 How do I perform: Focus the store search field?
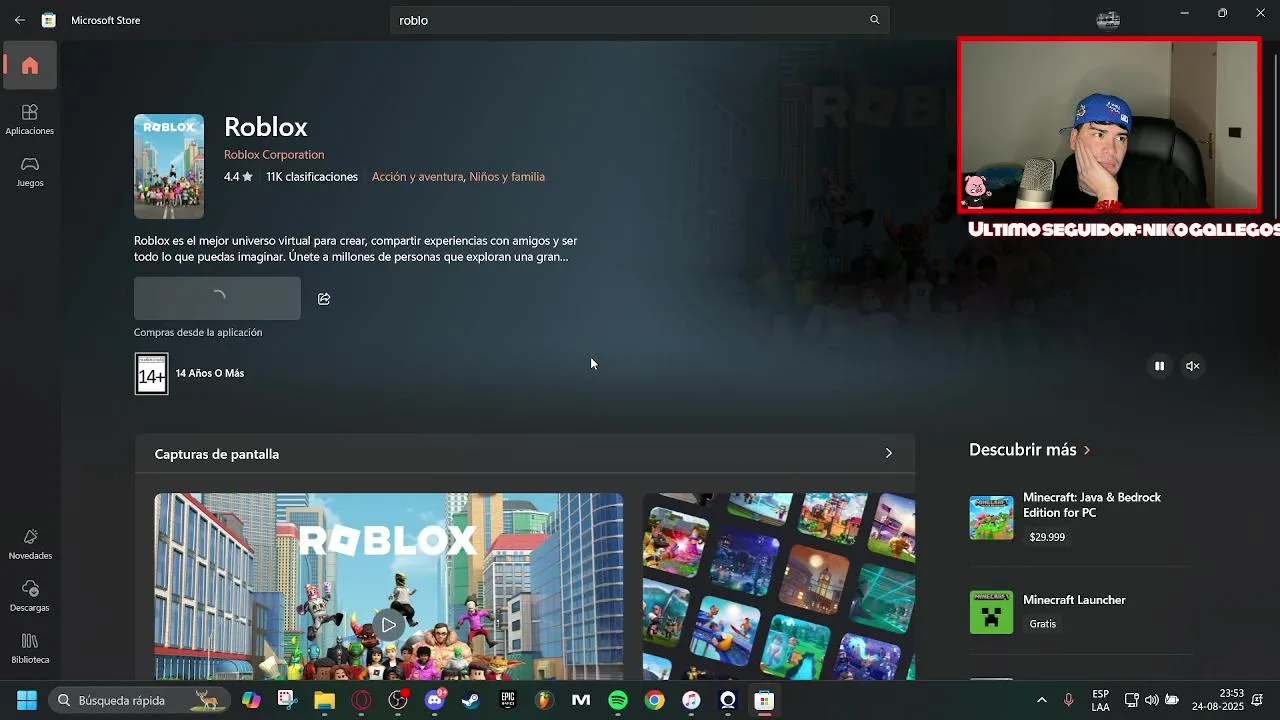click(x=639, y=20)
